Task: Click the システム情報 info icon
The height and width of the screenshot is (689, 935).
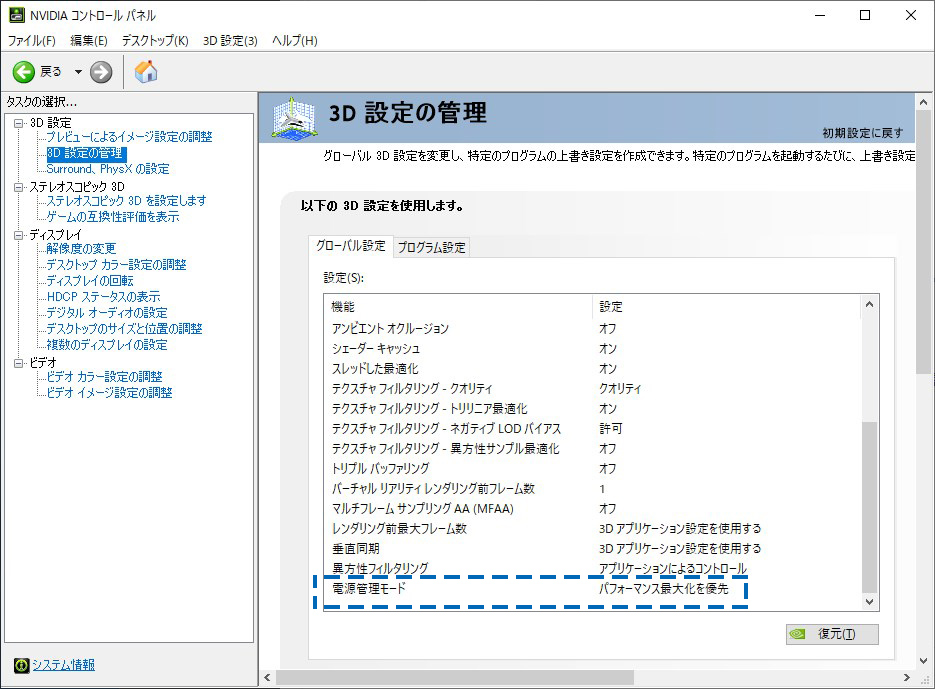Action: point(21,665)
